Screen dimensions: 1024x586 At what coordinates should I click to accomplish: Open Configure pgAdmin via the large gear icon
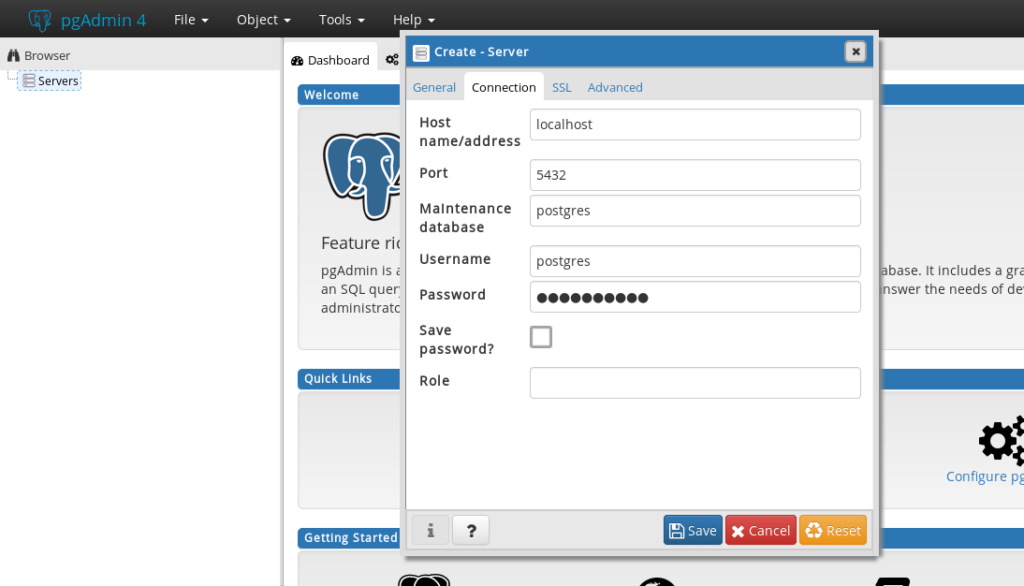click(998, 440)
